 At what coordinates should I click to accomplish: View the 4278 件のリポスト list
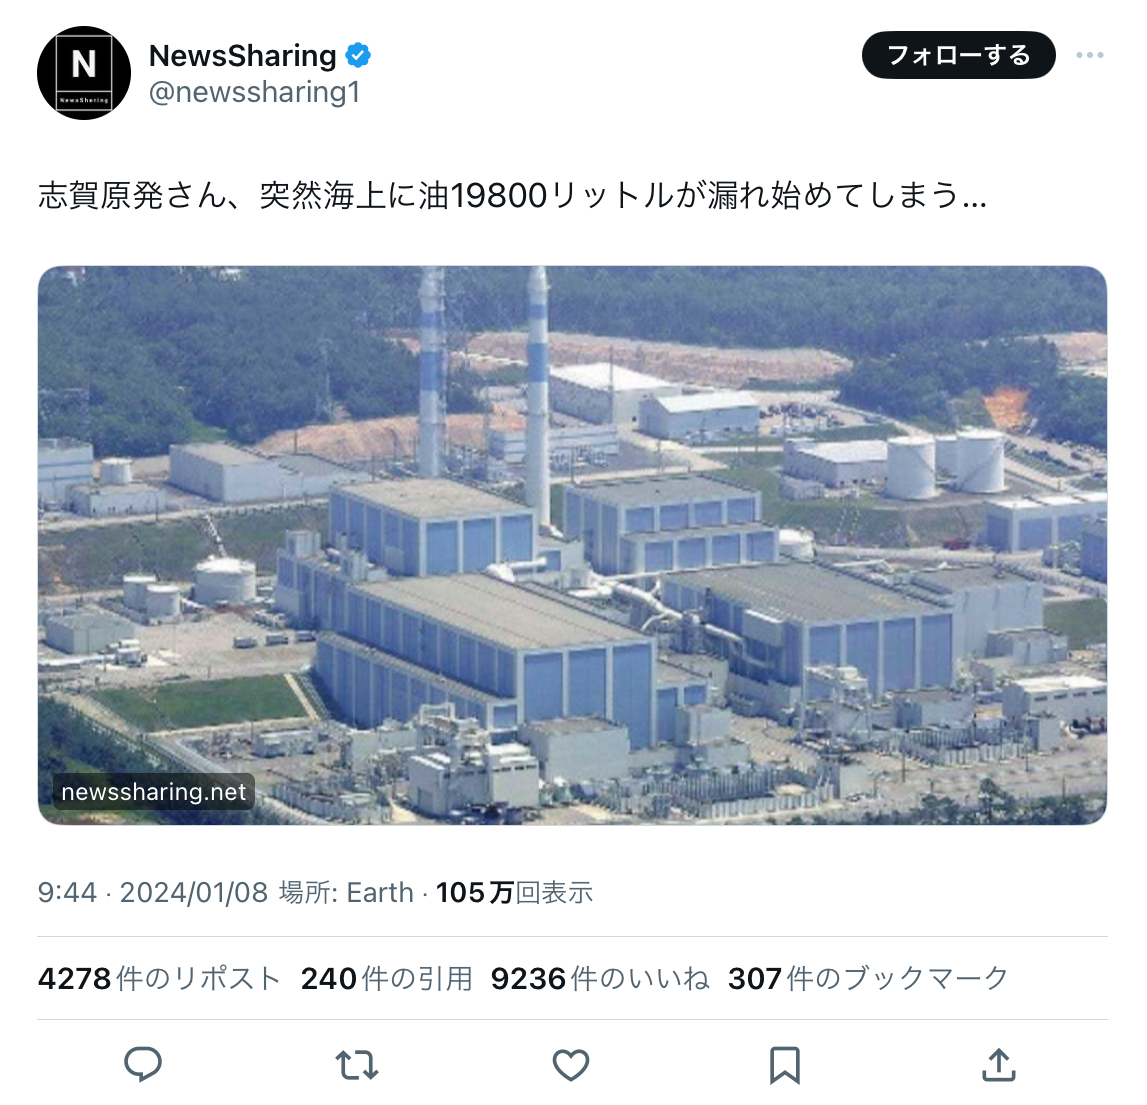(x=159, y=978)
